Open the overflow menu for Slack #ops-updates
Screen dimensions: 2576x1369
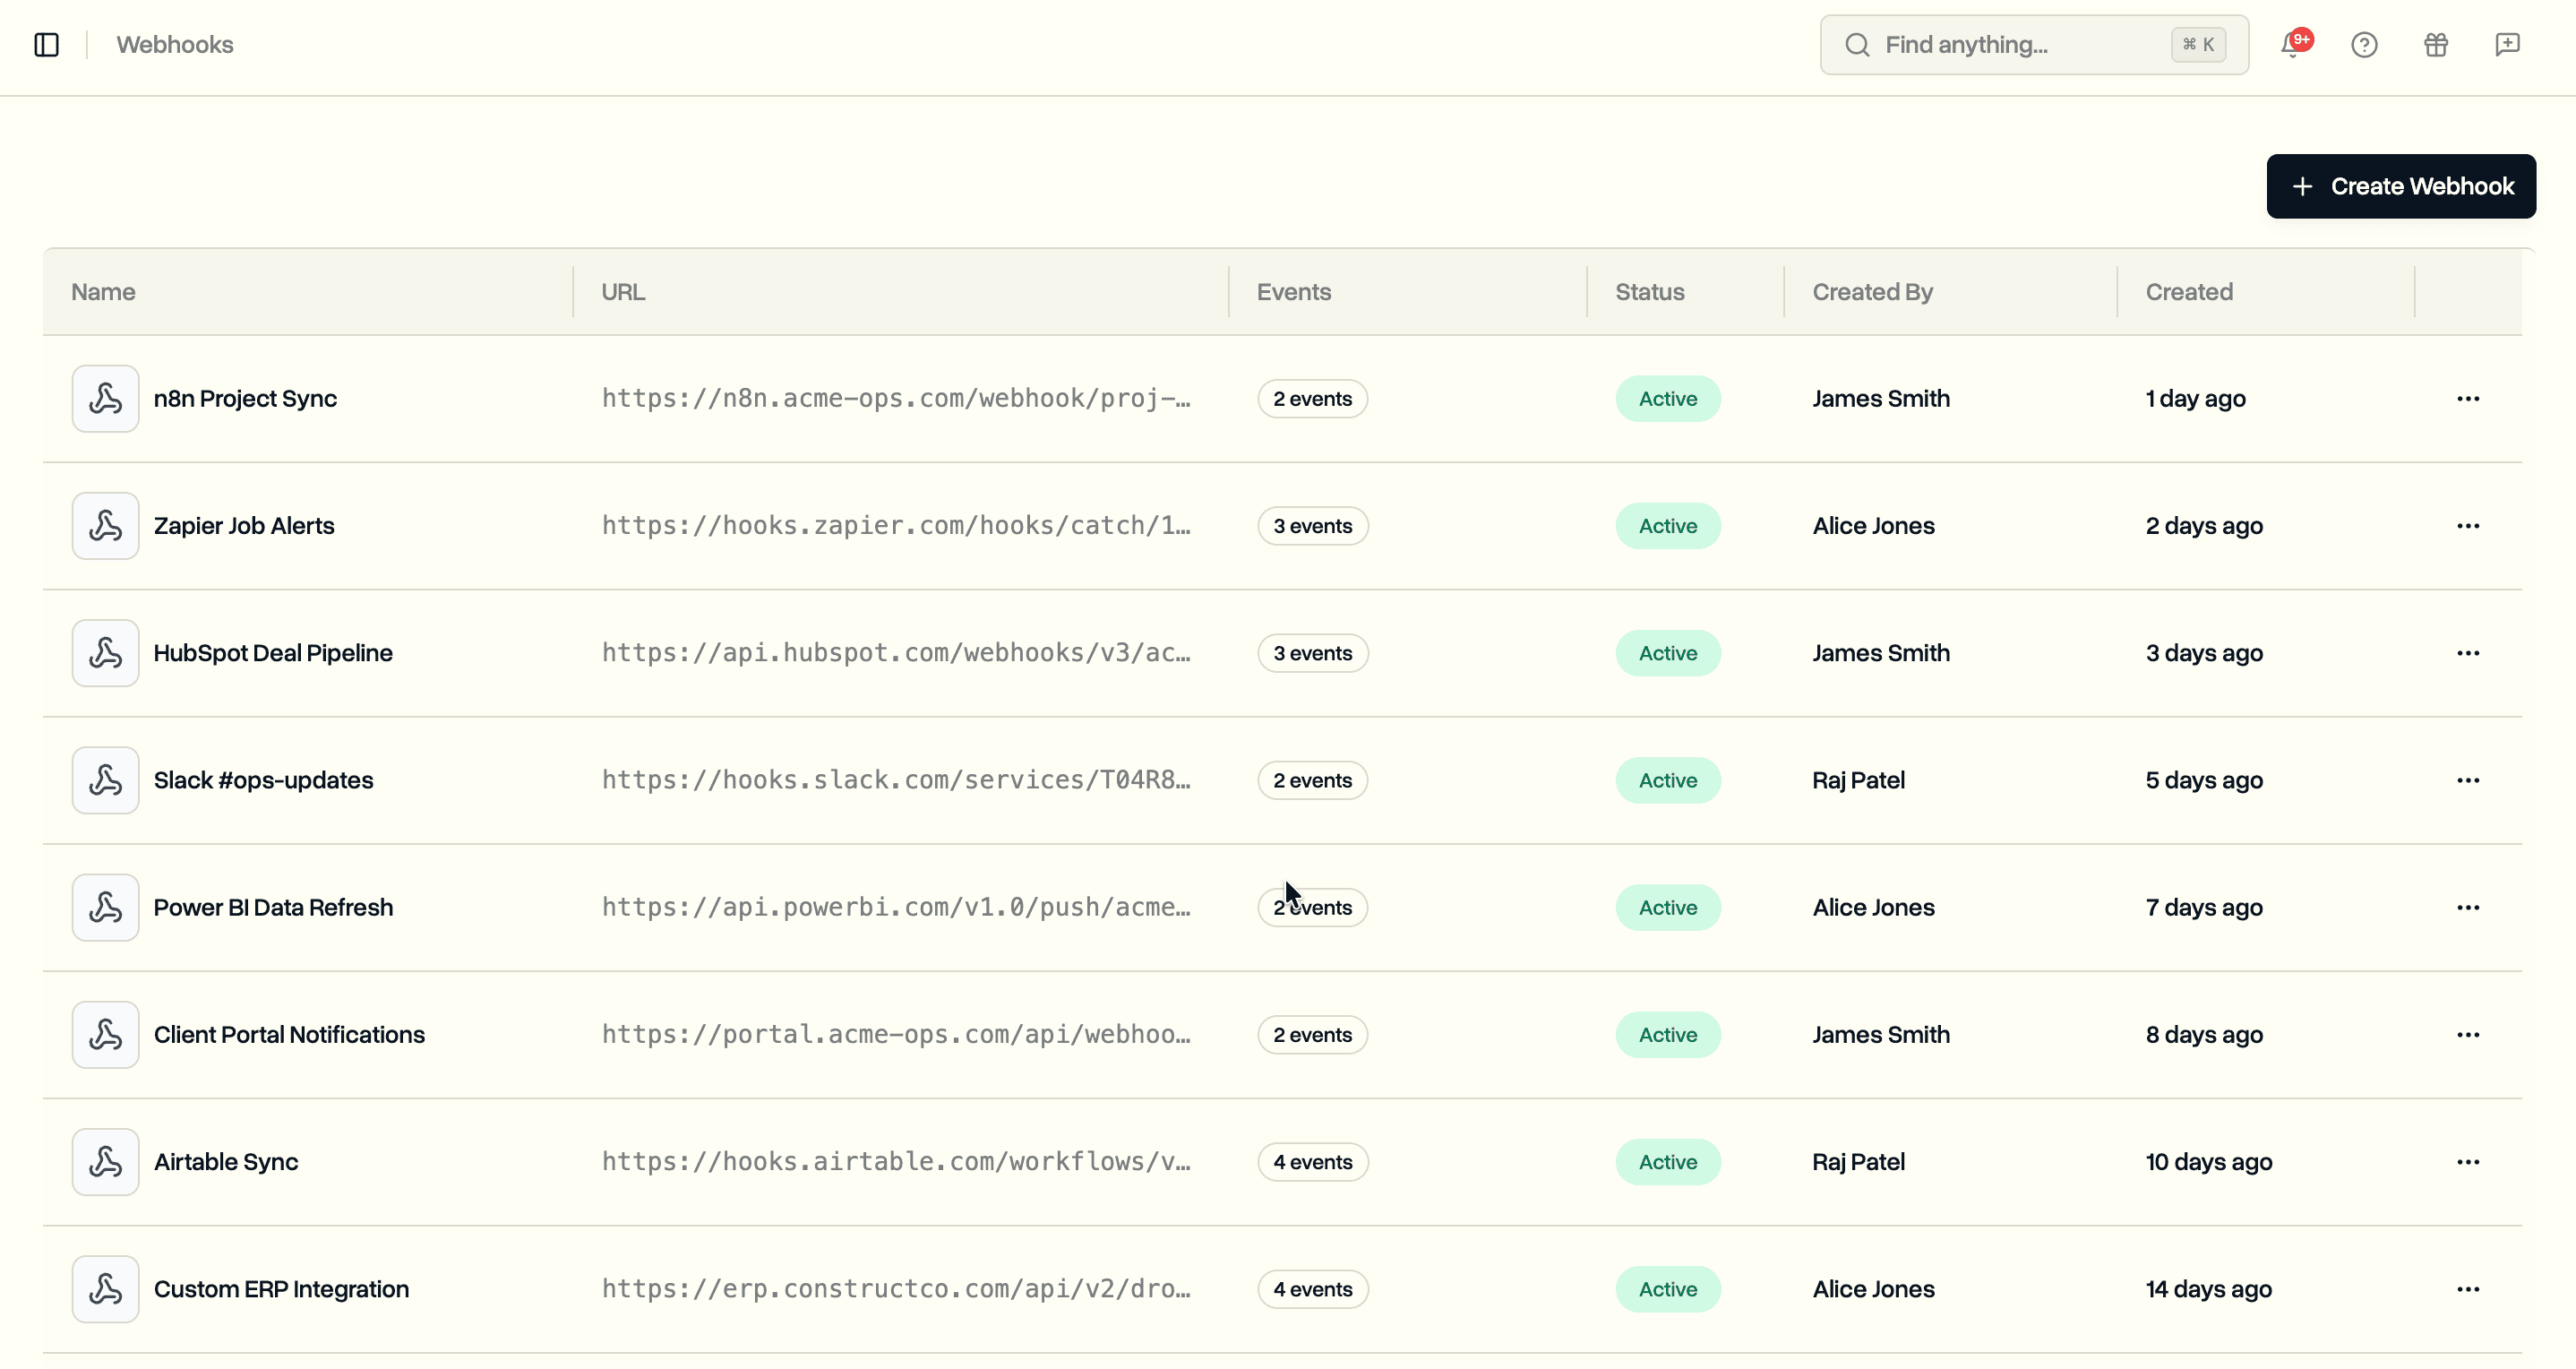tap(2468, 780)
